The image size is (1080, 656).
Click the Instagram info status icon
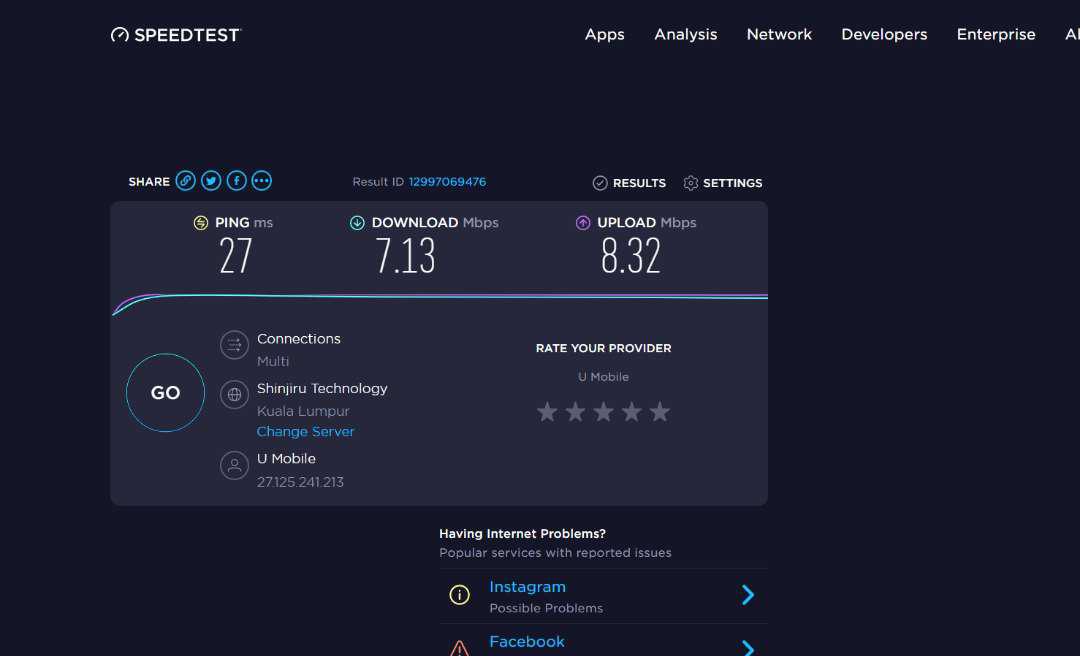[459, 595]
